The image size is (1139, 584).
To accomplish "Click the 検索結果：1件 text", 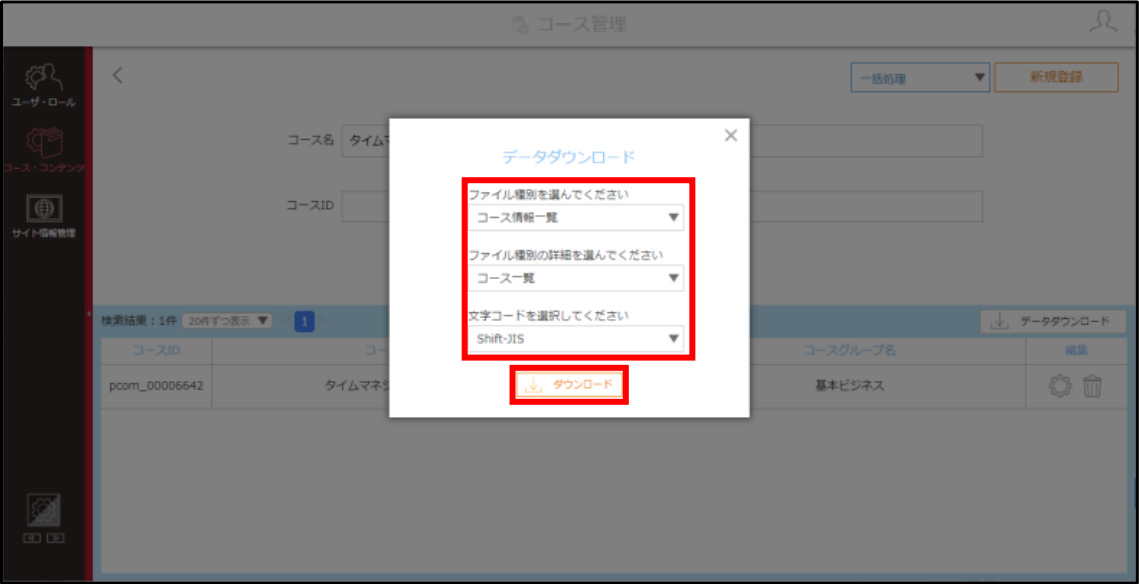I will pos(139,321).
